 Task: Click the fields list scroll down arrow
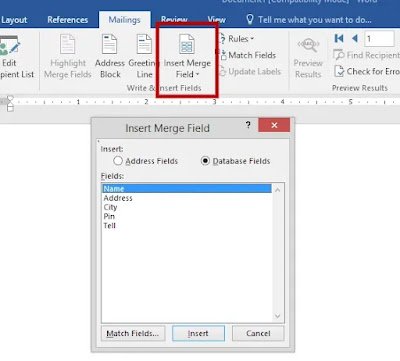278,316
